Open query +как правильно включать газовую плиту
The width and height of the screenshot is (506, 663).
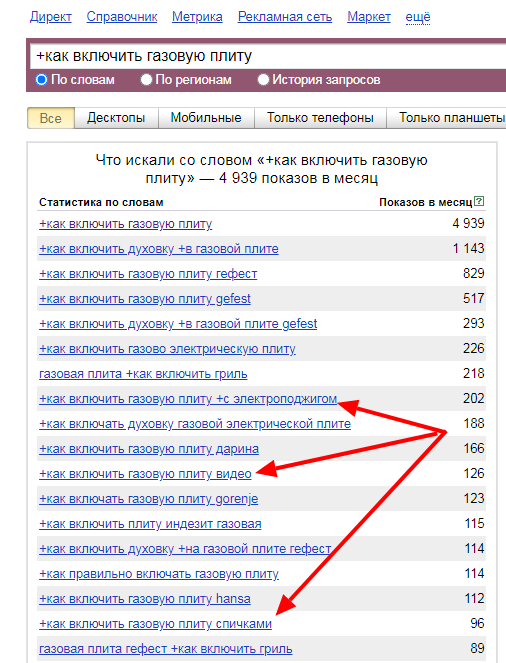159,574
